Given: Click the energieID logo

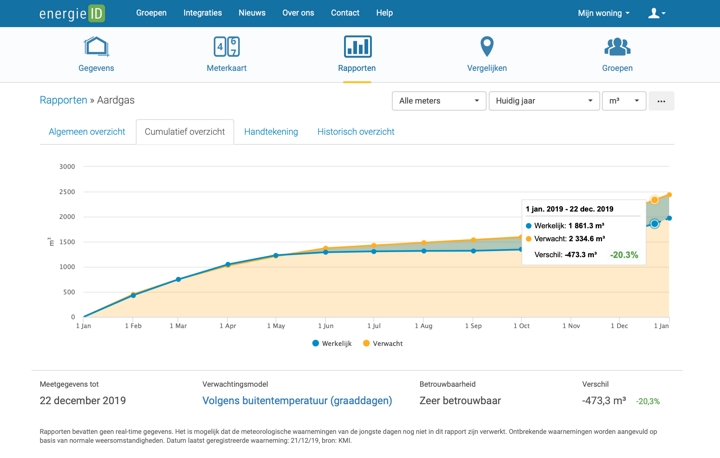Looking at the screenshot, I should pos(72,13).
